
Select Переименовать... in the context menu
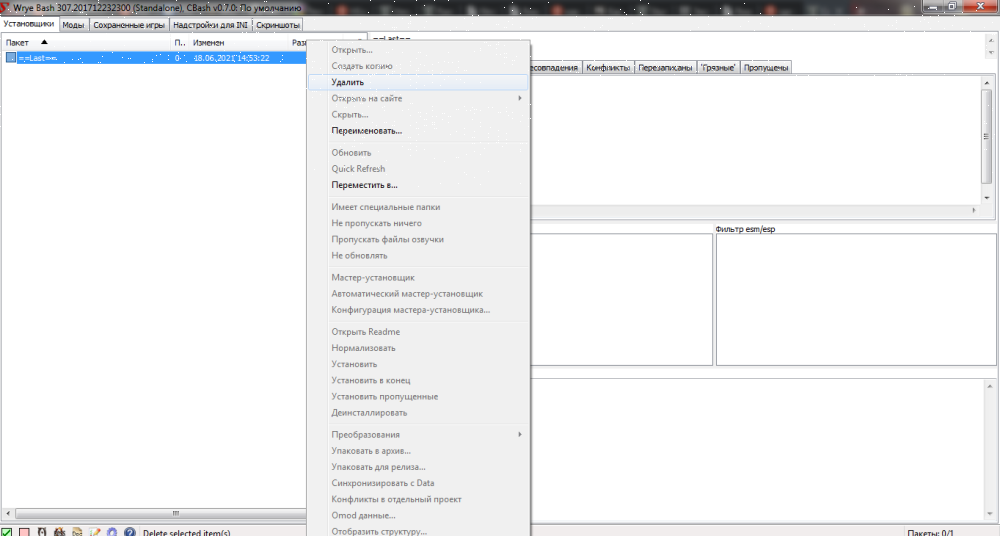coord(418,131)
